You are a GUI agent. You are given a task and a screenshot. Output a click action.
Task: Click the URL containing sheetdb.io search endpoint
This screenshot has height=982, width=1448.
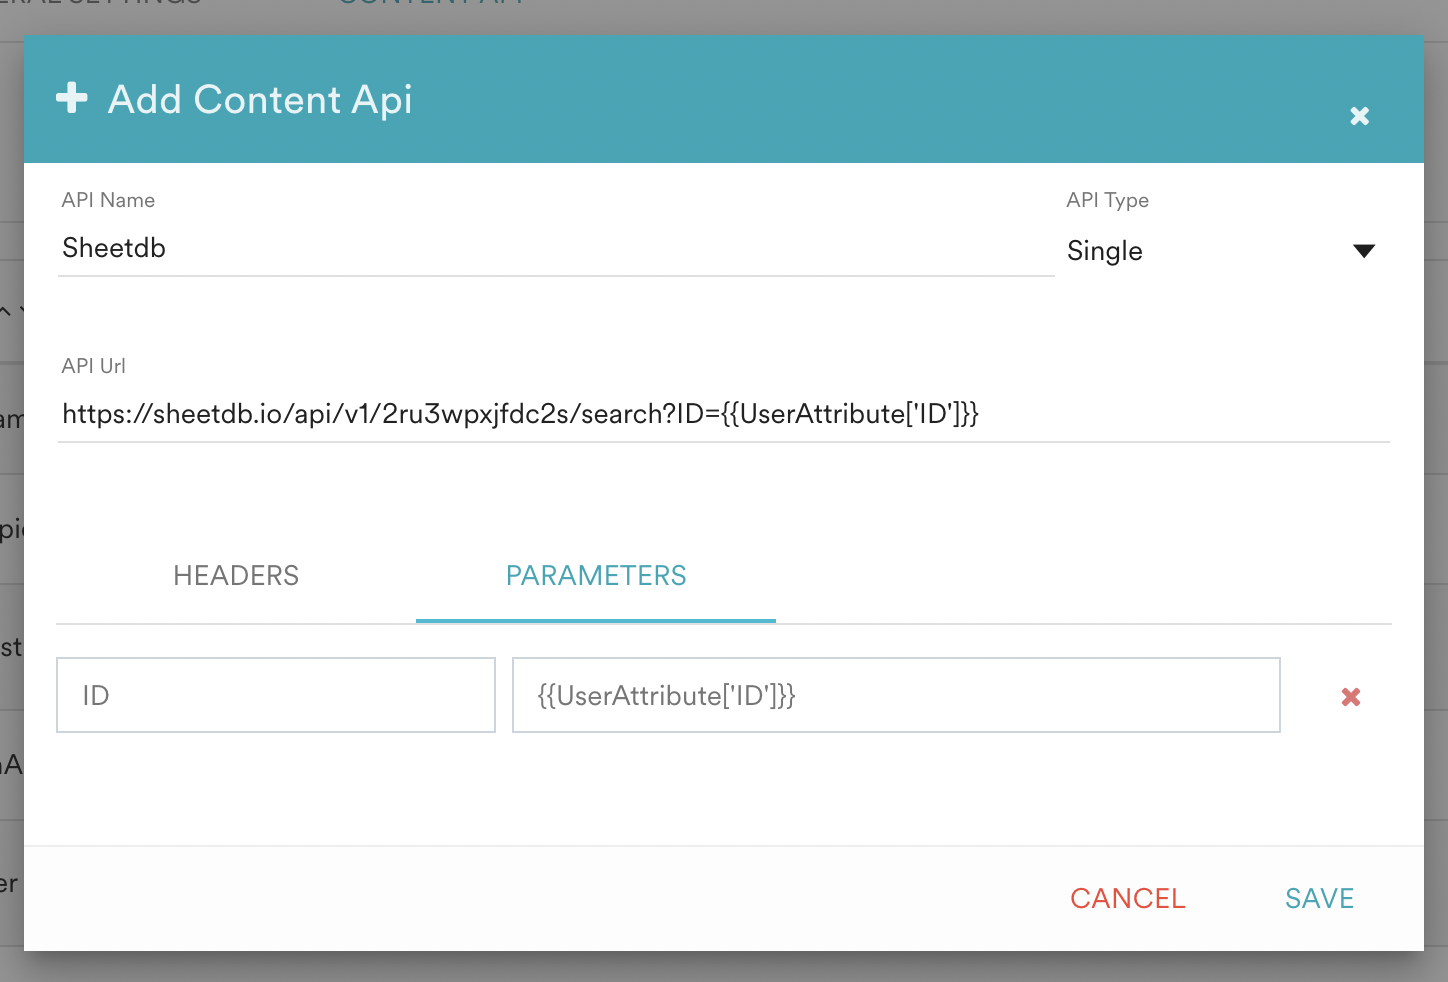pos(521,413)
